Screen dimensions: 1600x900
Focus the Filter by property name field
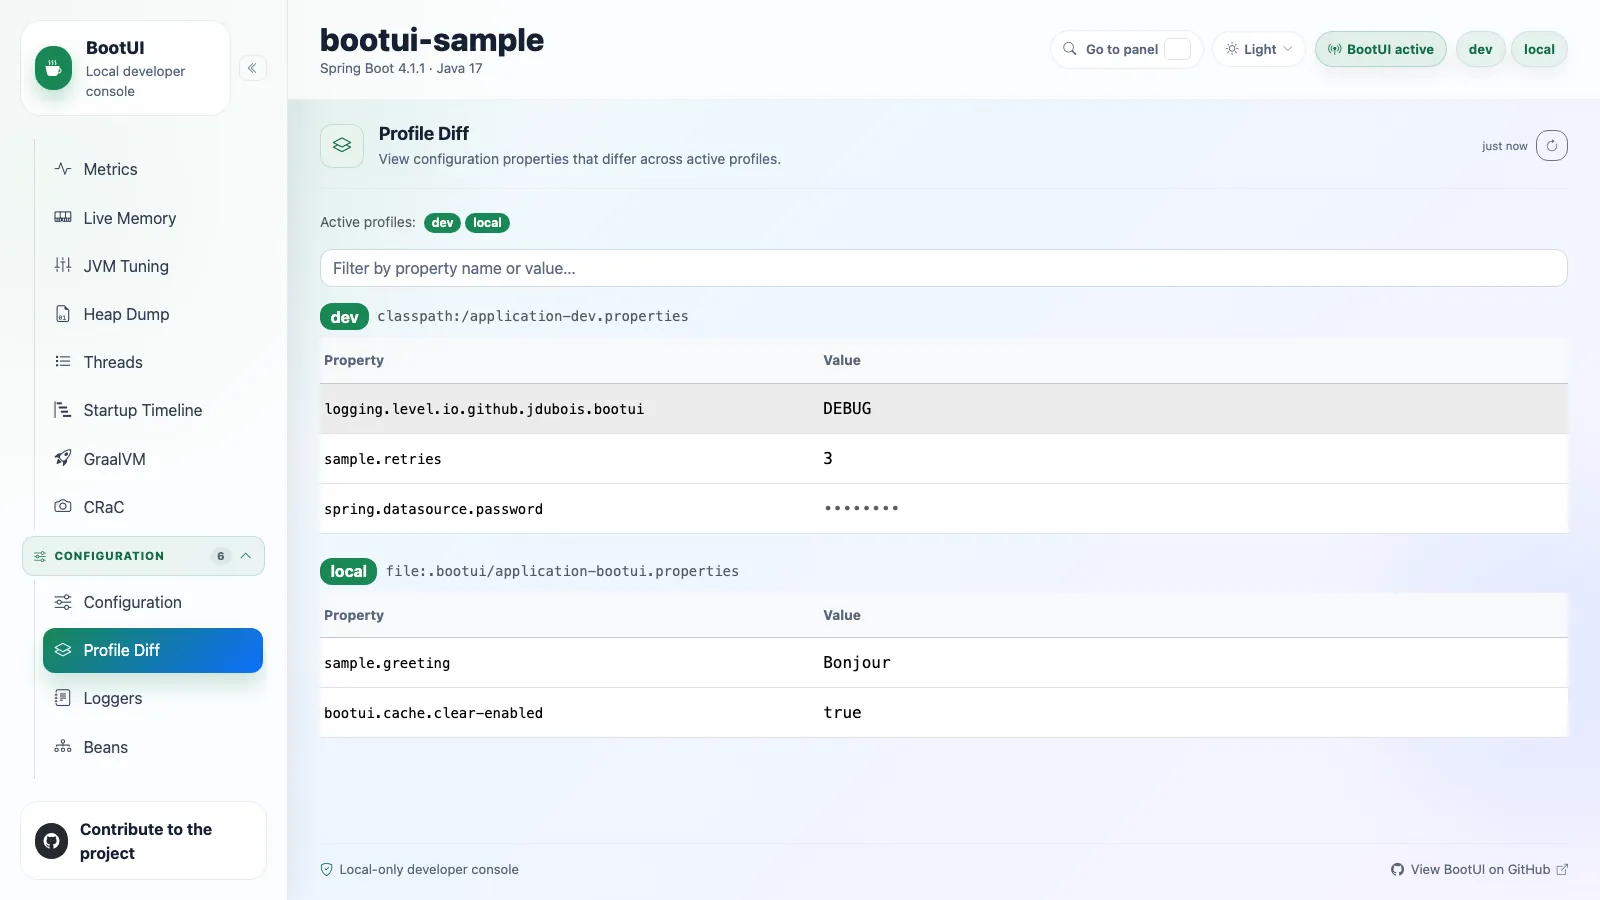[943, 268]
